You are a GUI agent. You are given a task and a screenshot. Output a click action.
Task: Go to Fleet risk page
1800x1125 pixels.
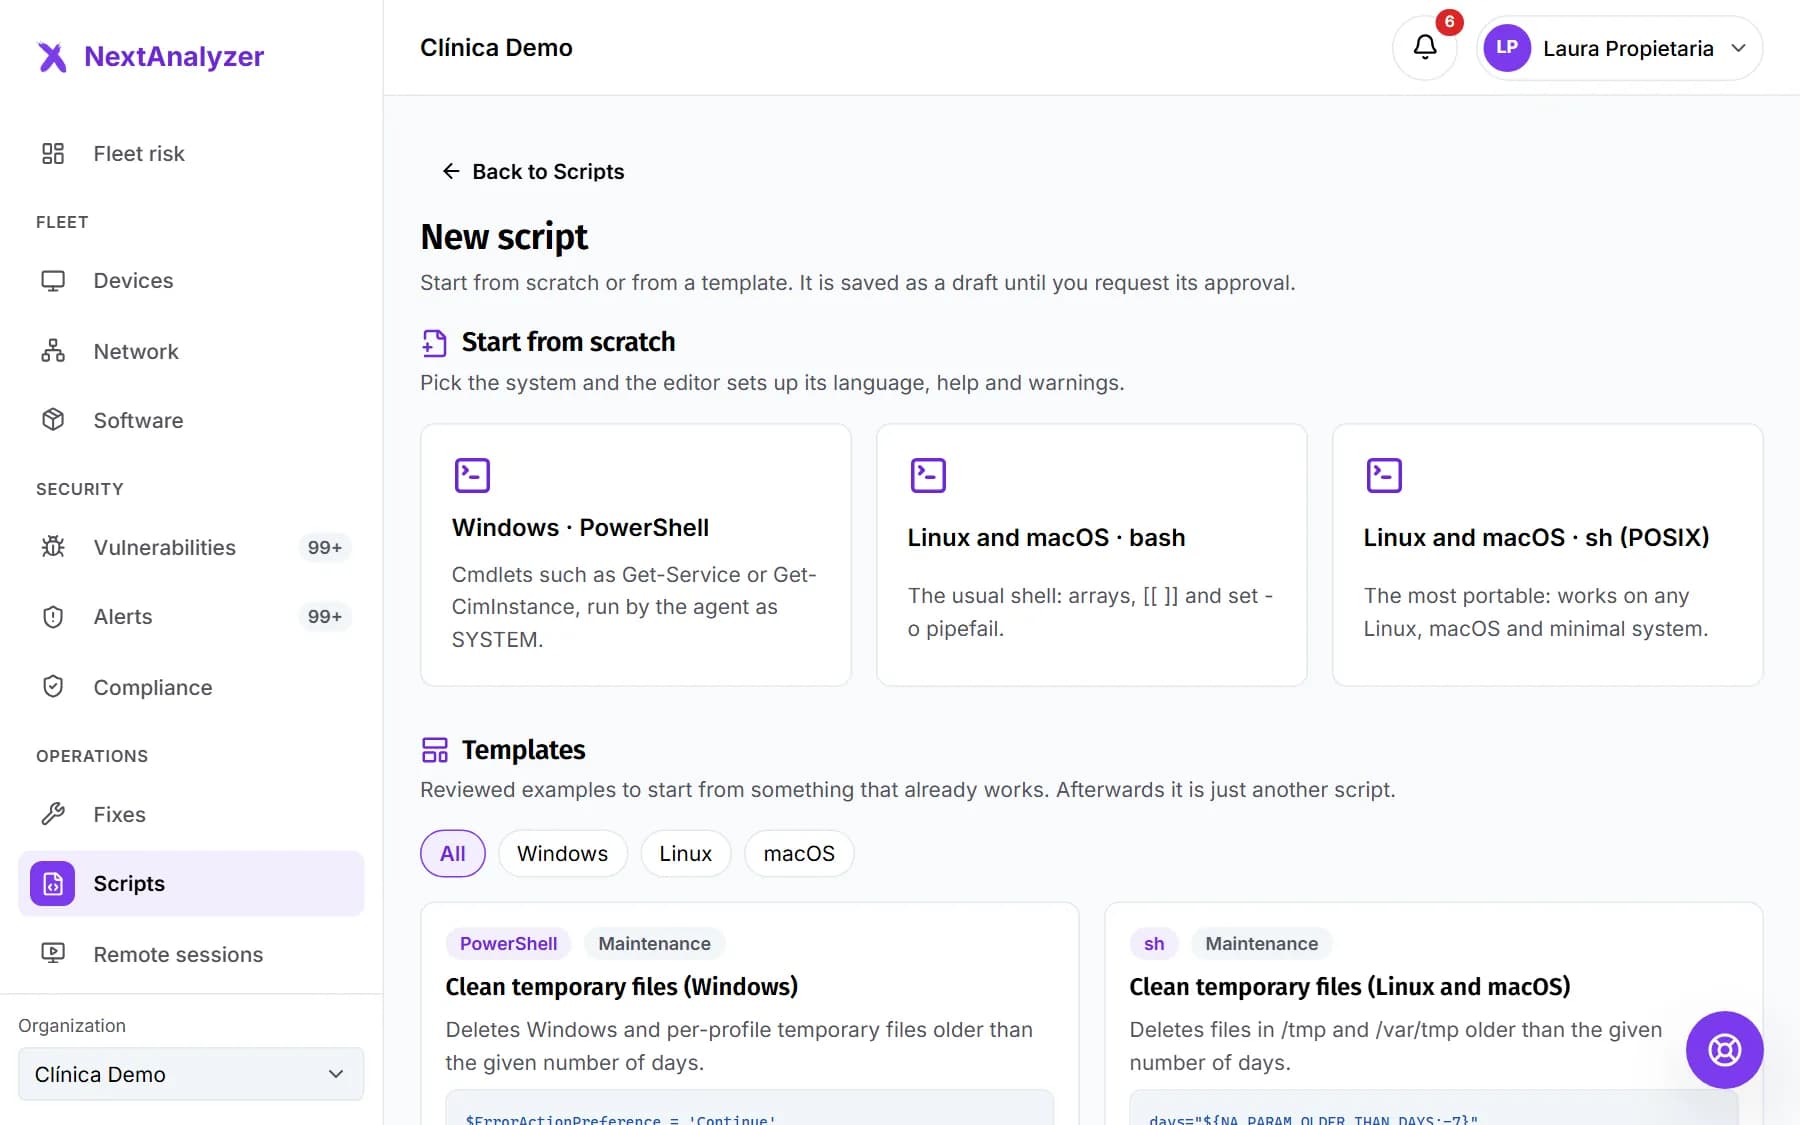tap(191, 153)
